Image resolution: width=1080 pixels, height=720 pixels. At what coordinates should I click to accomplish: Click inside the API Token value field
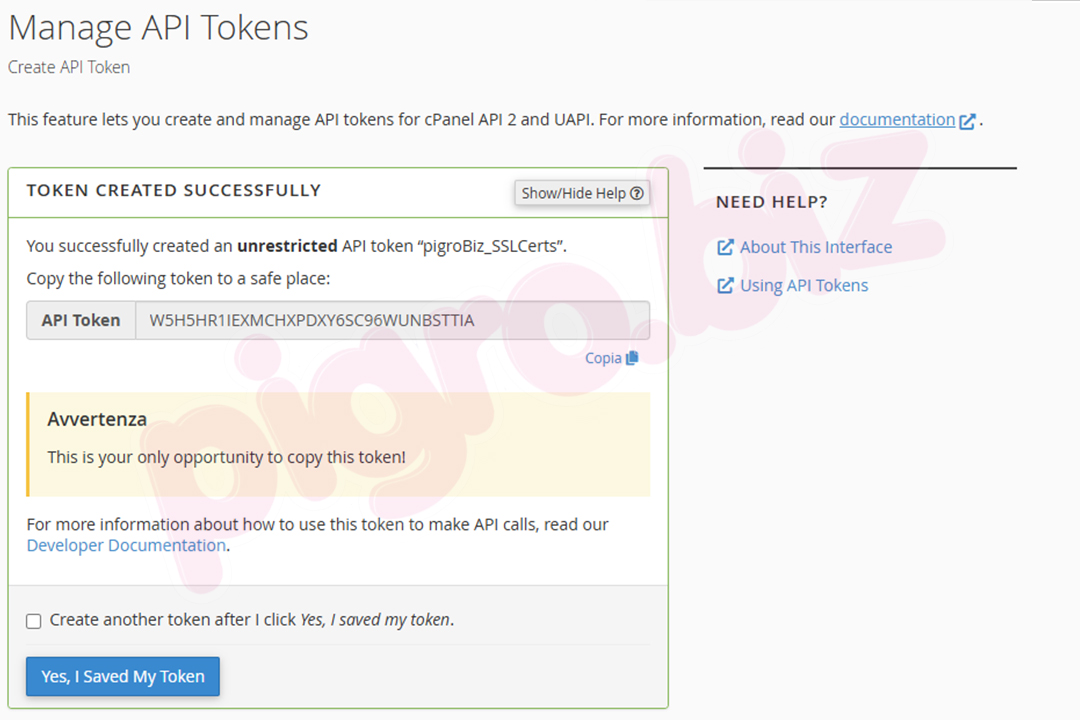click(x=392, y=321)
